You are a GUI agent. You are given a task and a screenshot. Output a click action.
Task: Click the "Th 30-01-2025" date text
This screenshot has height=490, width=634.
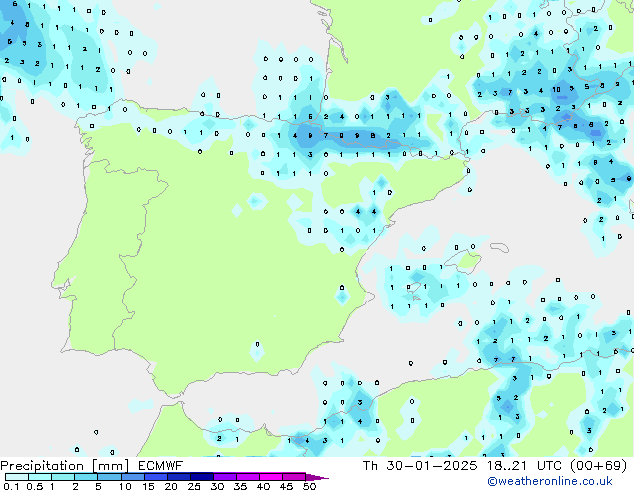click(x=420, y=466)
